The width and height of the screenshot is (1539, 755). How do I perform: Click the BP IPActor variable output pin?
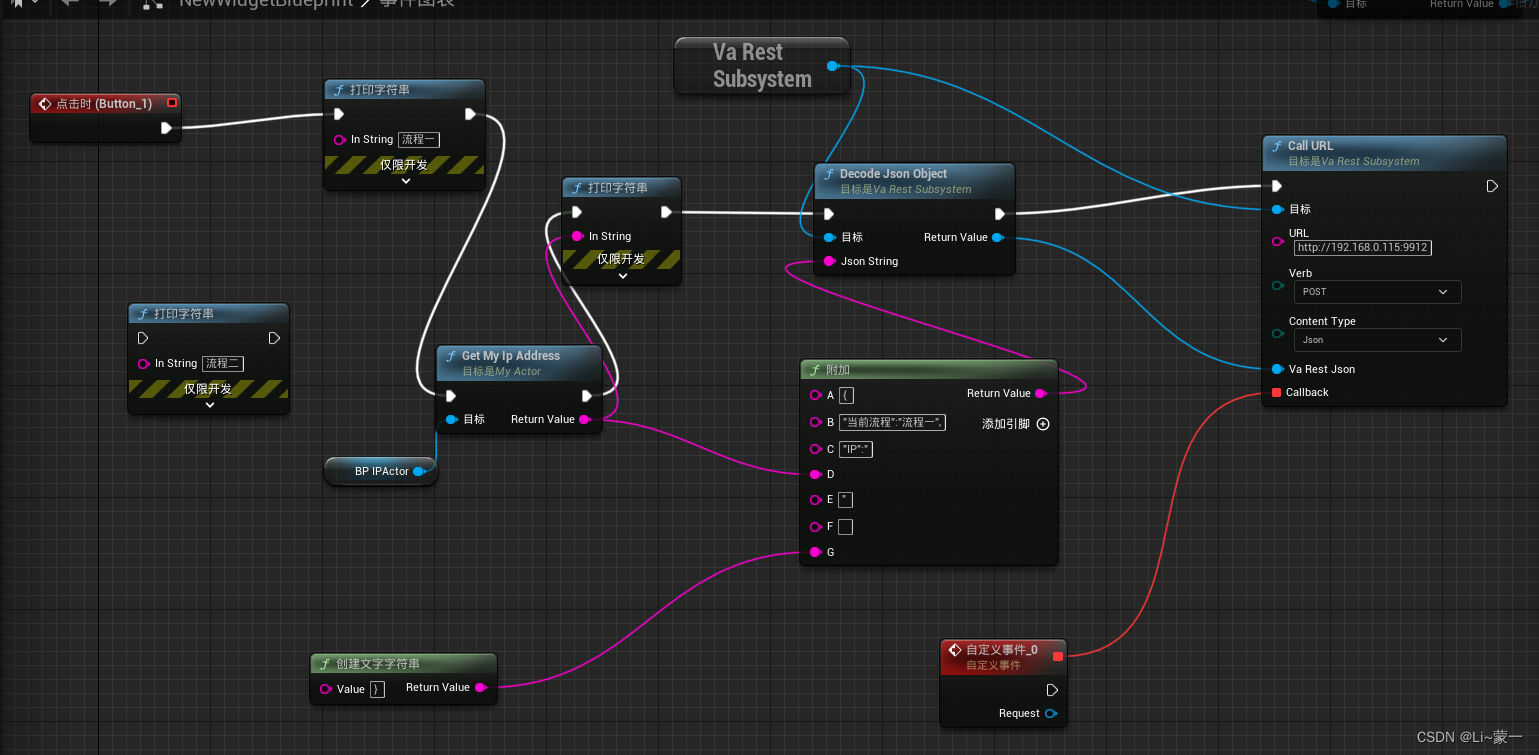pos(418,471)
